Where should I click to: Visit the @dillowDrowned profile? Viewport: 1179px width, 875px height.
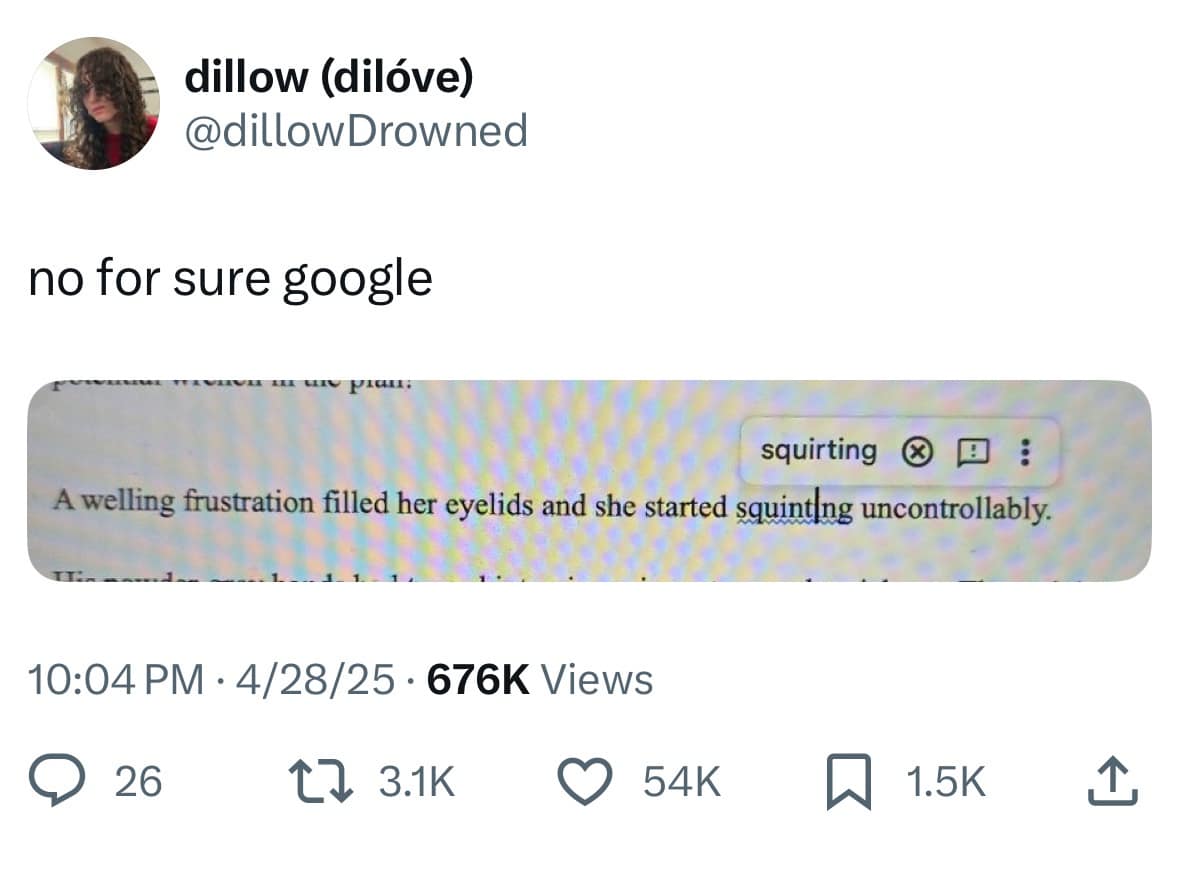click(357, 130)
